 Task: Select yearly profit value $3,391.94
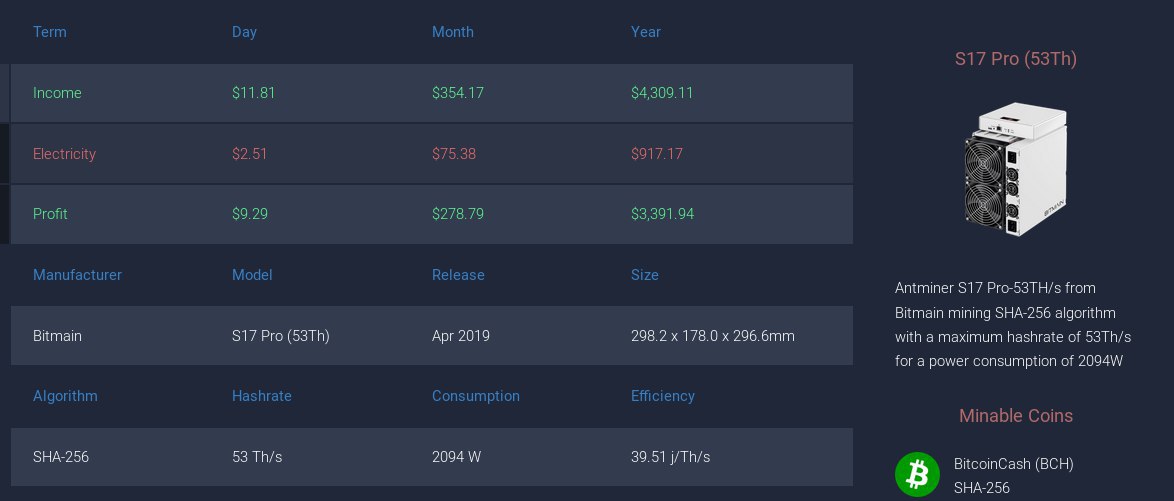[663, 213]
